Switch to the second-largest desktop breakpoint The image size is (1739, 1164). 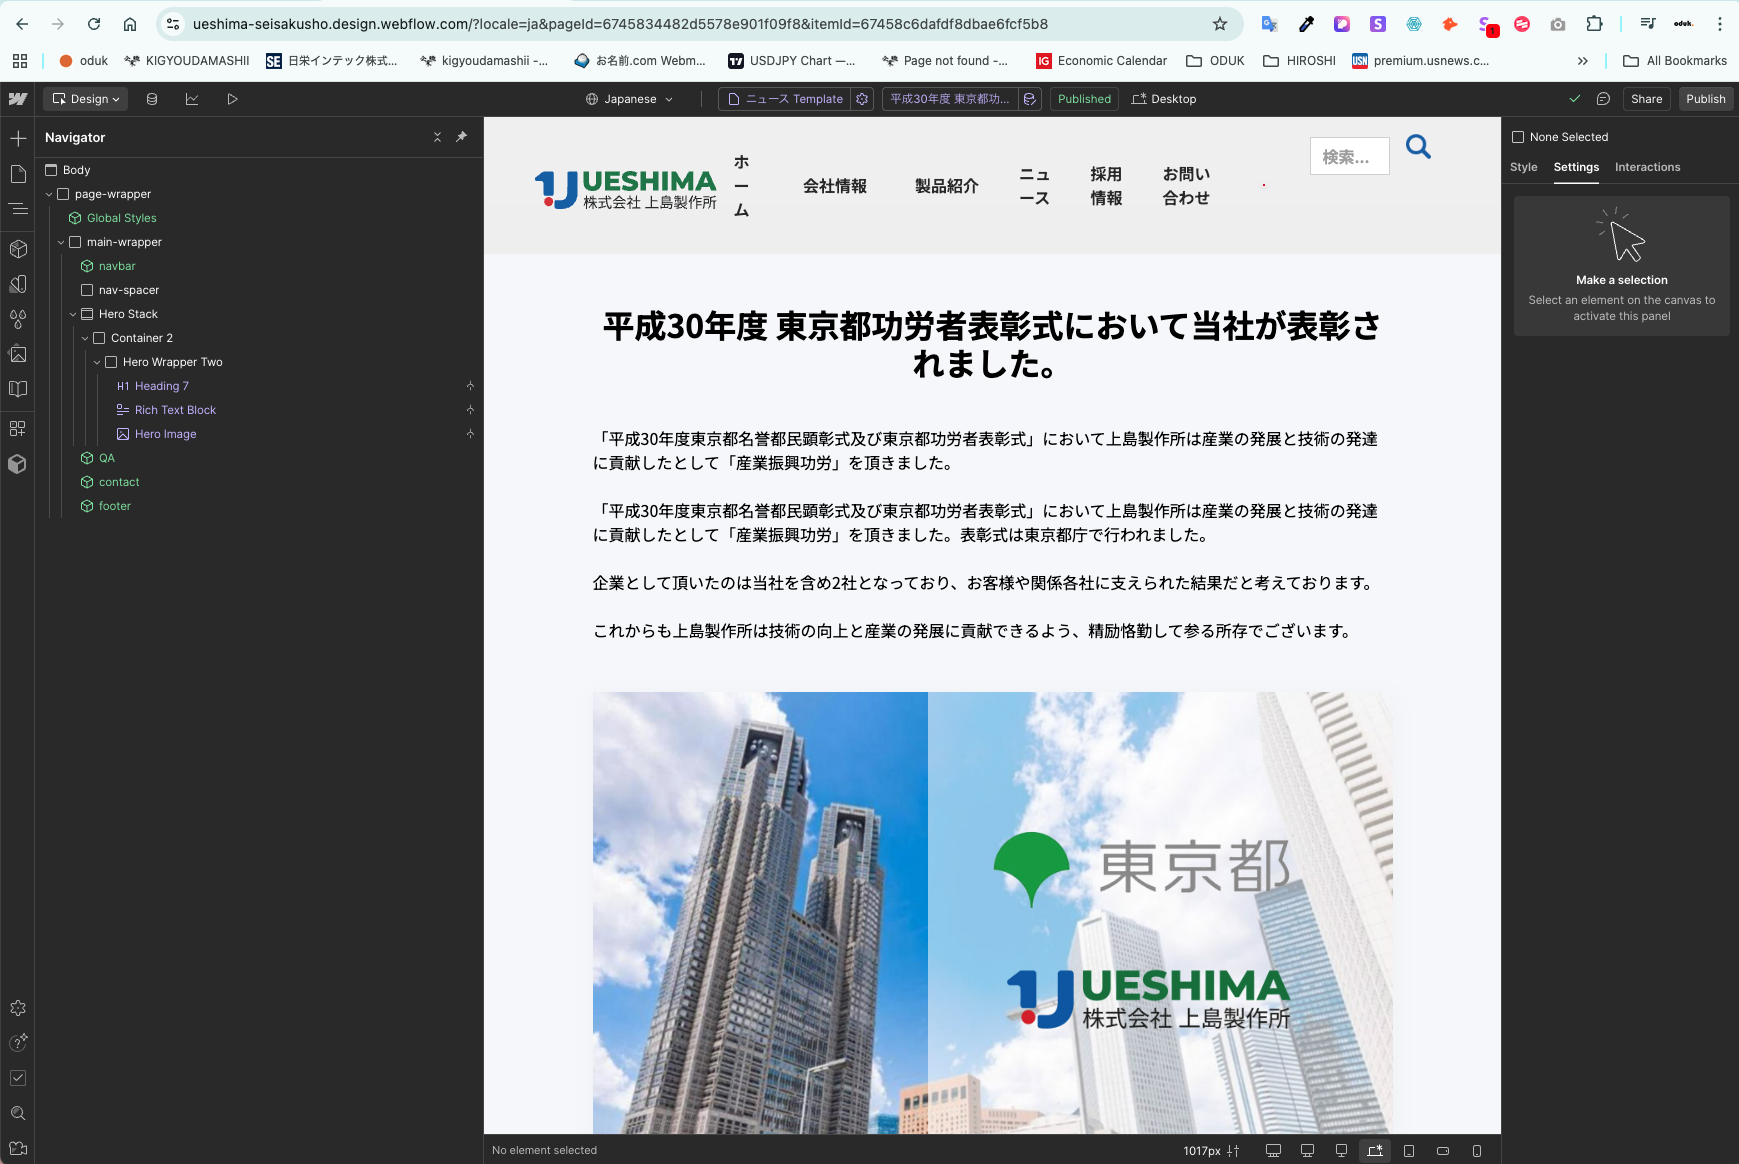[1307, 1150]
